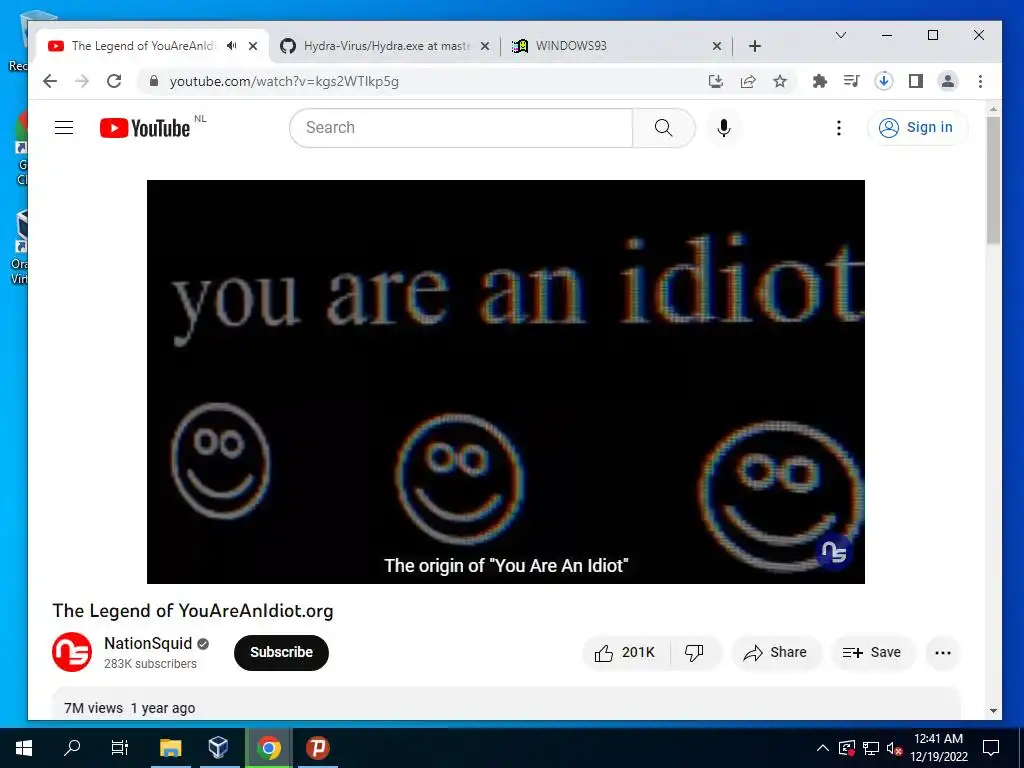Open Windows taskbar search
This screenshot has width=1024, height=768.
coord(72,748)
